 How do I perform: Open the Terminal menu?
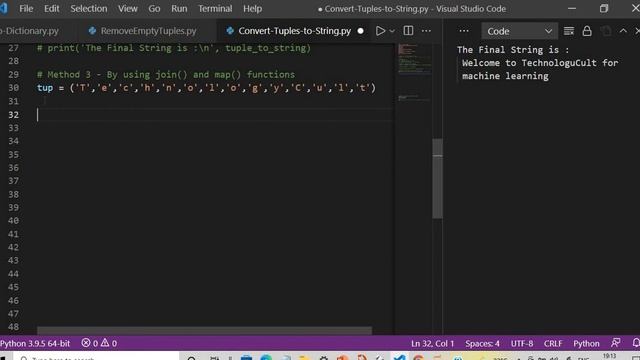[215, 9]
